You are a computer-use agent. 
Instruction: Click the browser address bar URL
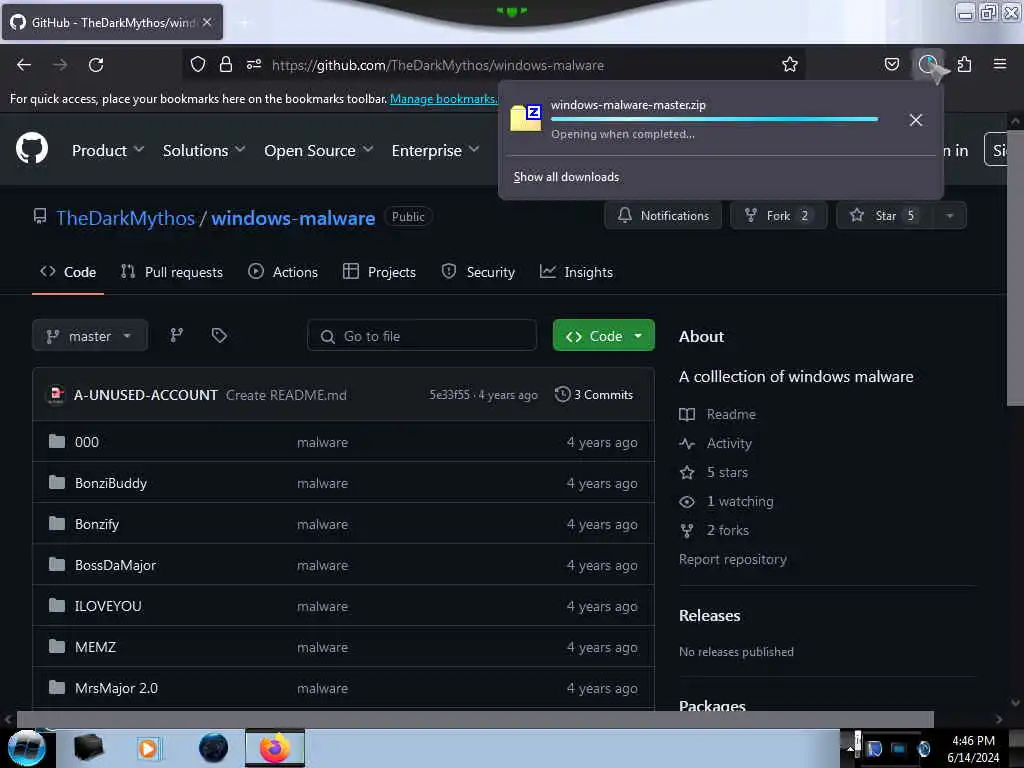tap(438, 65)
